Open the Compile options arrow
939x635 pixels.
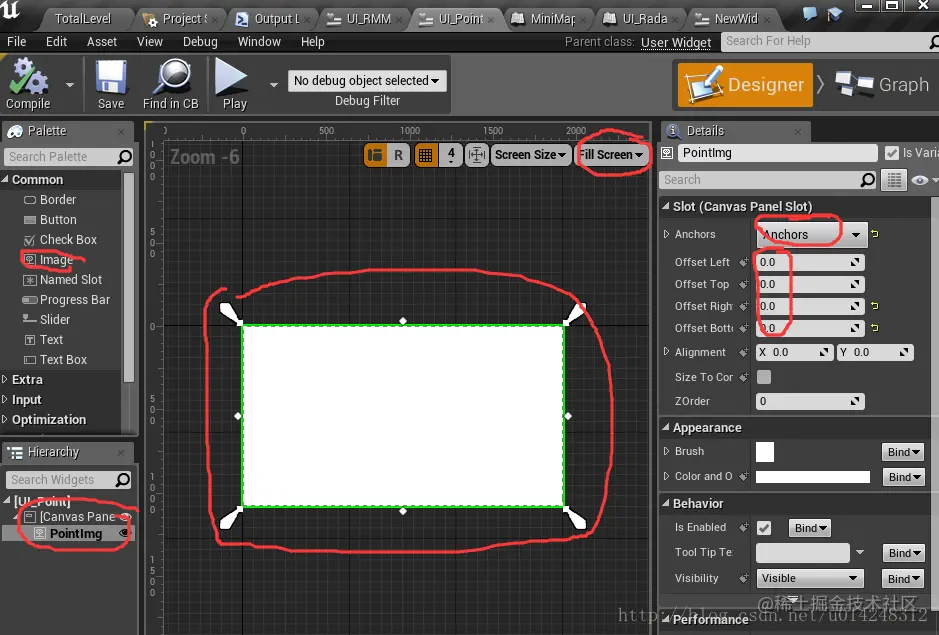point(70,85)
